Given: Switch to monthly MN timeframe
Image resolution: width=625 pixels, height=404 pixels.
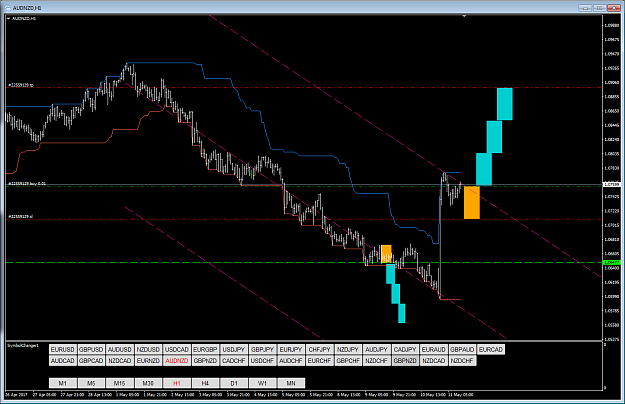Looking at the screenshot, I should 291,383.
